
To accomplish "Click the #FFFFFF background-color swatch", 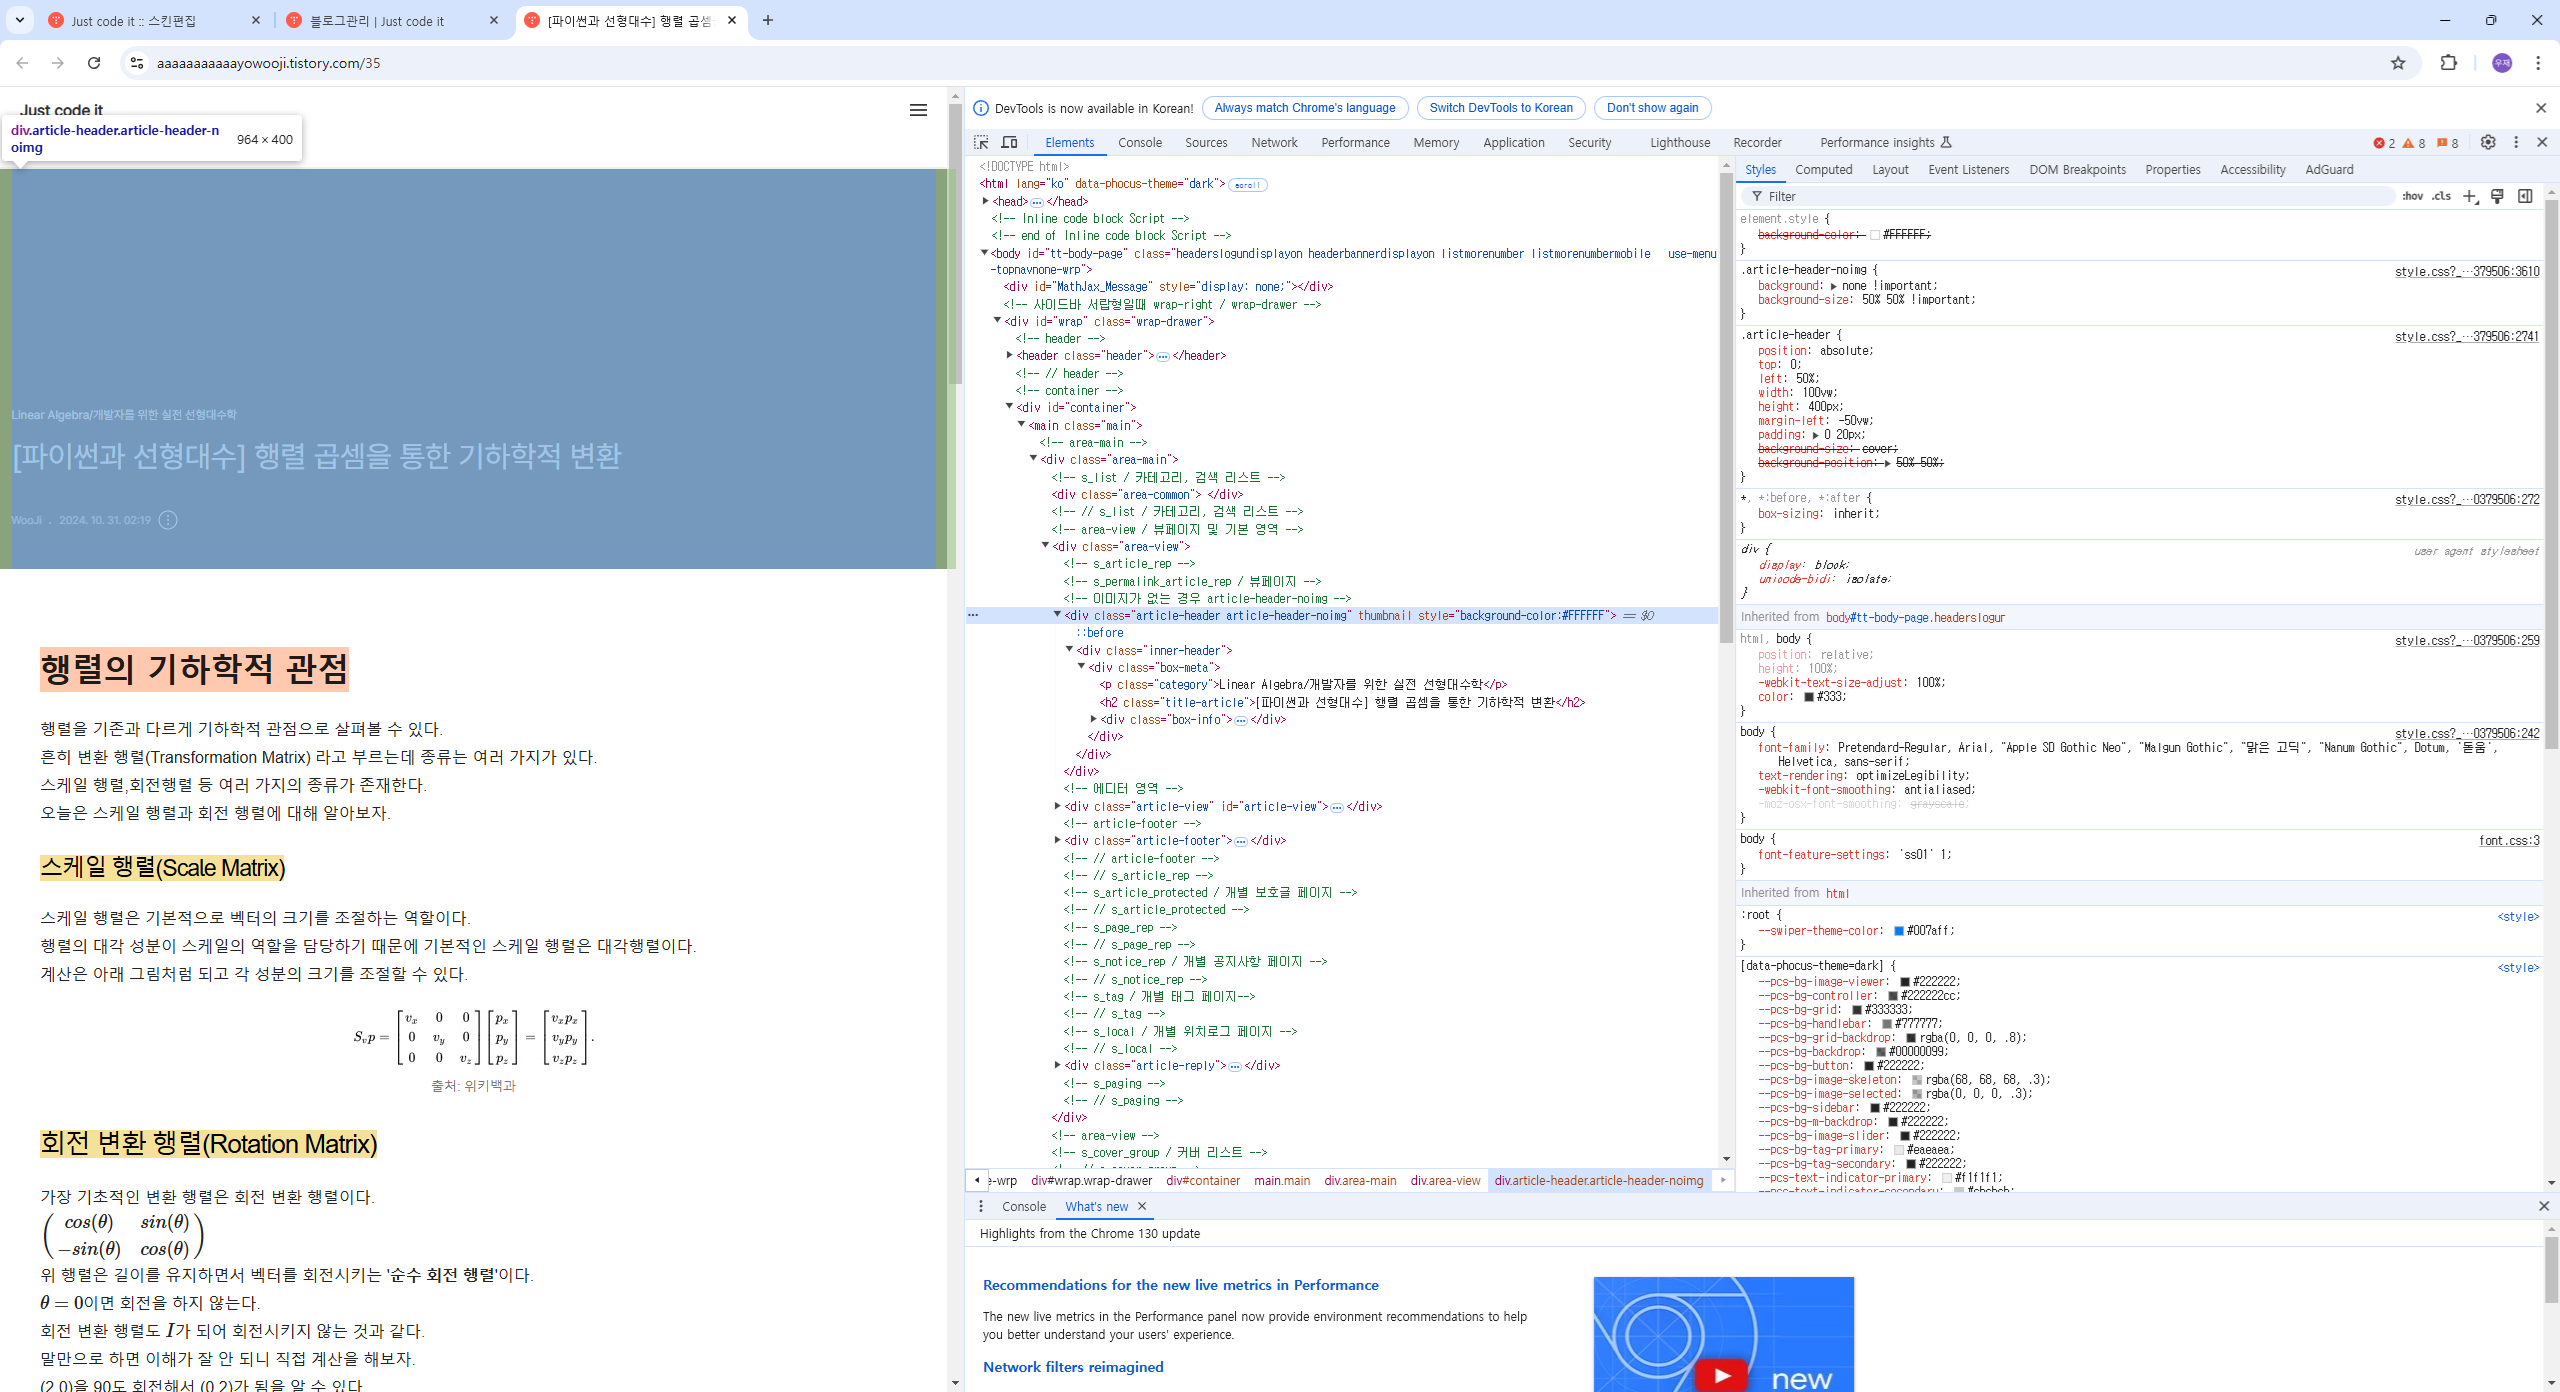I will pyautogui.click(x=1875, y=235).
